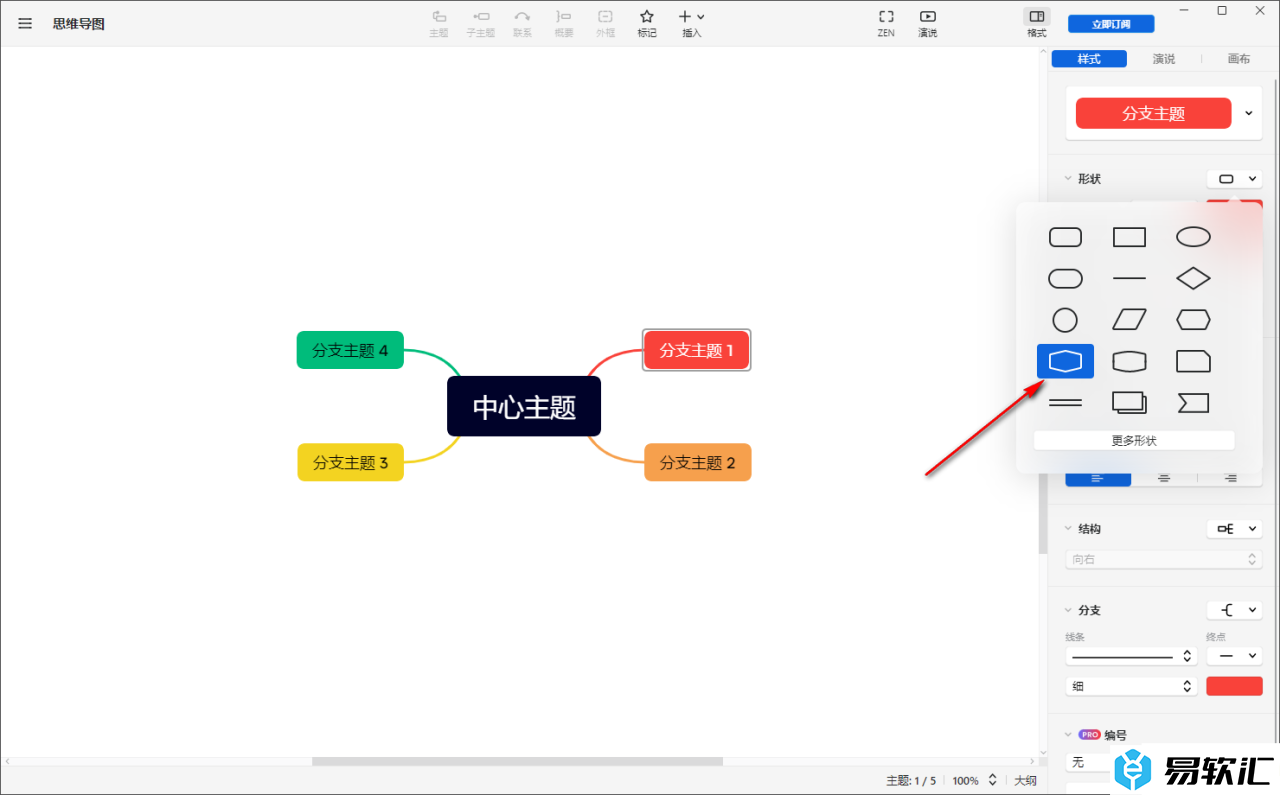Select the highlighted blue hexagon shape
Viewport: 1280px width, 795px height.
1065,361
